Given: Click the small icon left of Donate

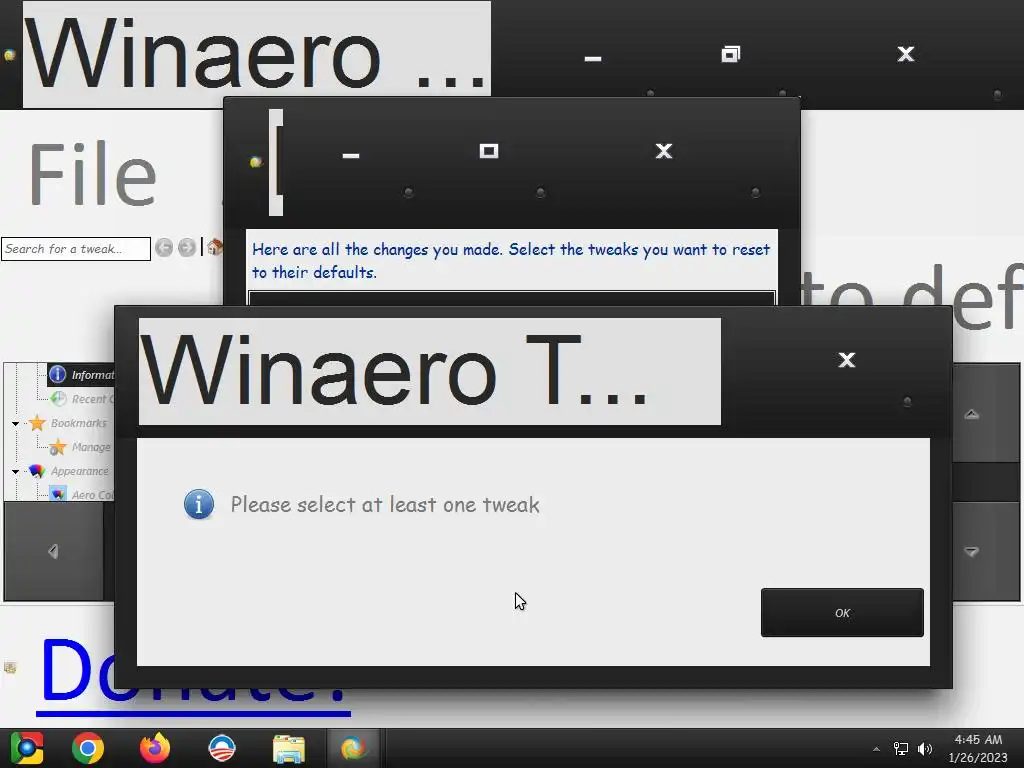Looking at the screenshot, I should [x=10, y=667].
